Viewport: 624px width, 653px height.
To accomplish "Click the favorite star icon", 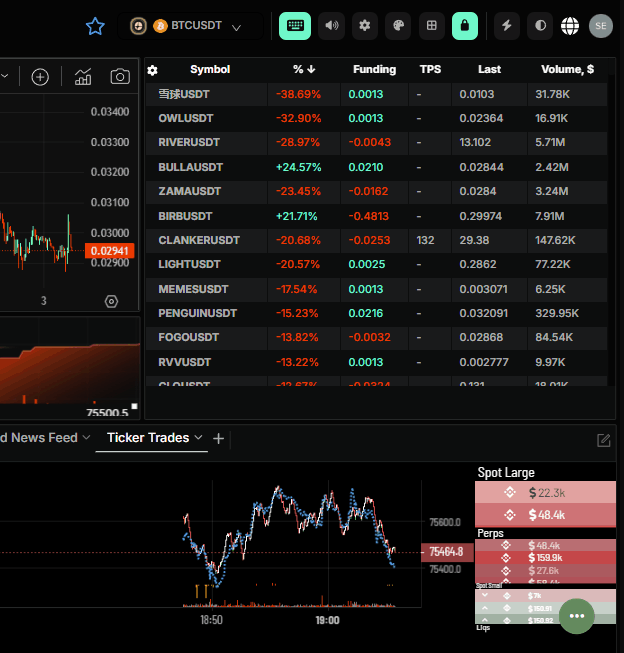I will 95,27.
